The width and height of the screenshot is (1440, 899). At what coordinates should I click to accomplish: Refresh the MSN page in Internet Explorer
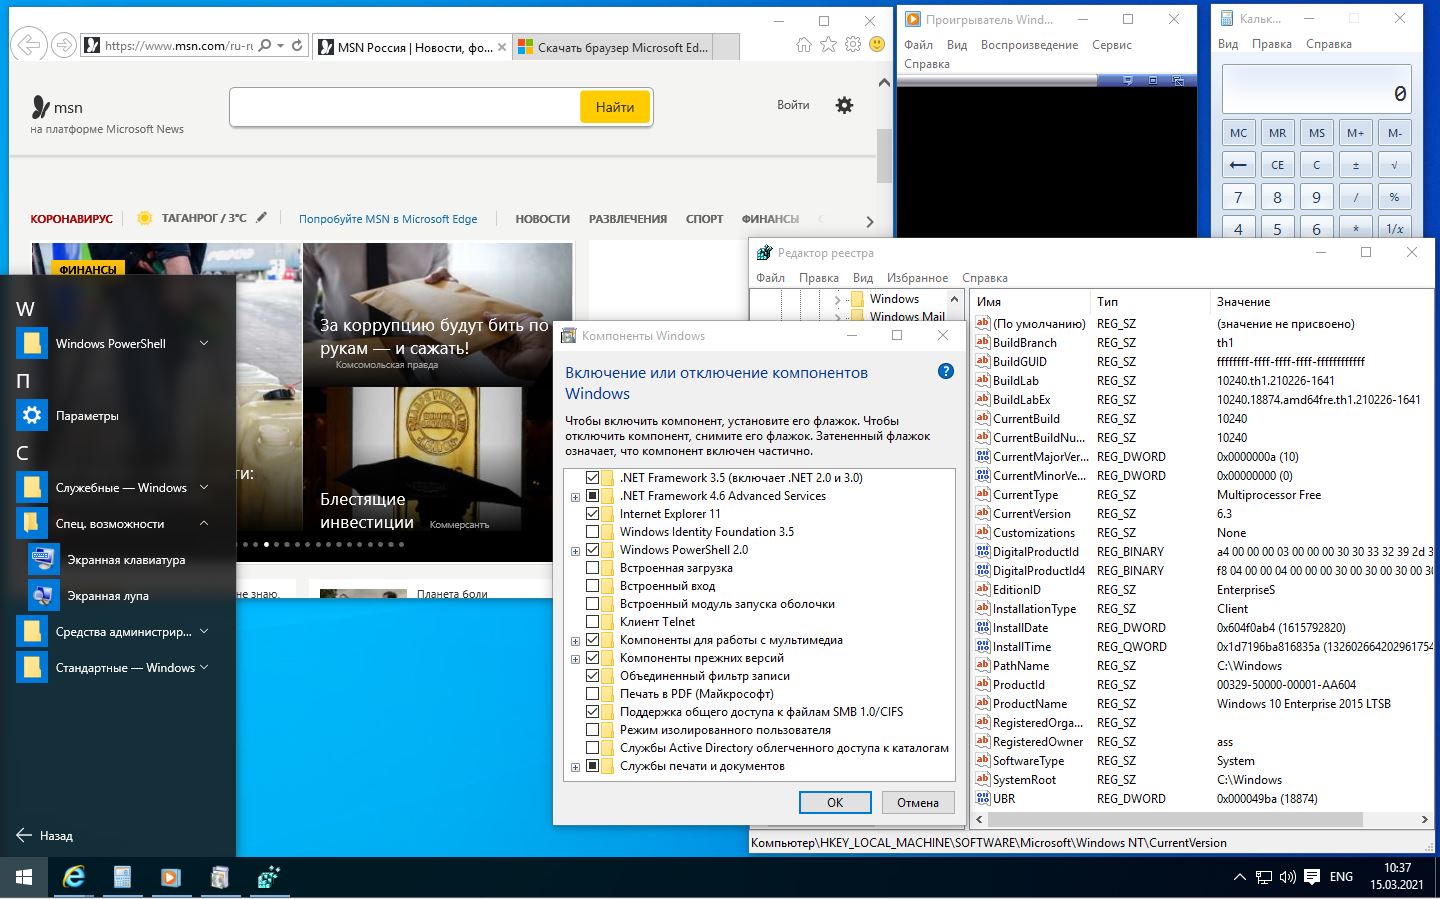297,45
